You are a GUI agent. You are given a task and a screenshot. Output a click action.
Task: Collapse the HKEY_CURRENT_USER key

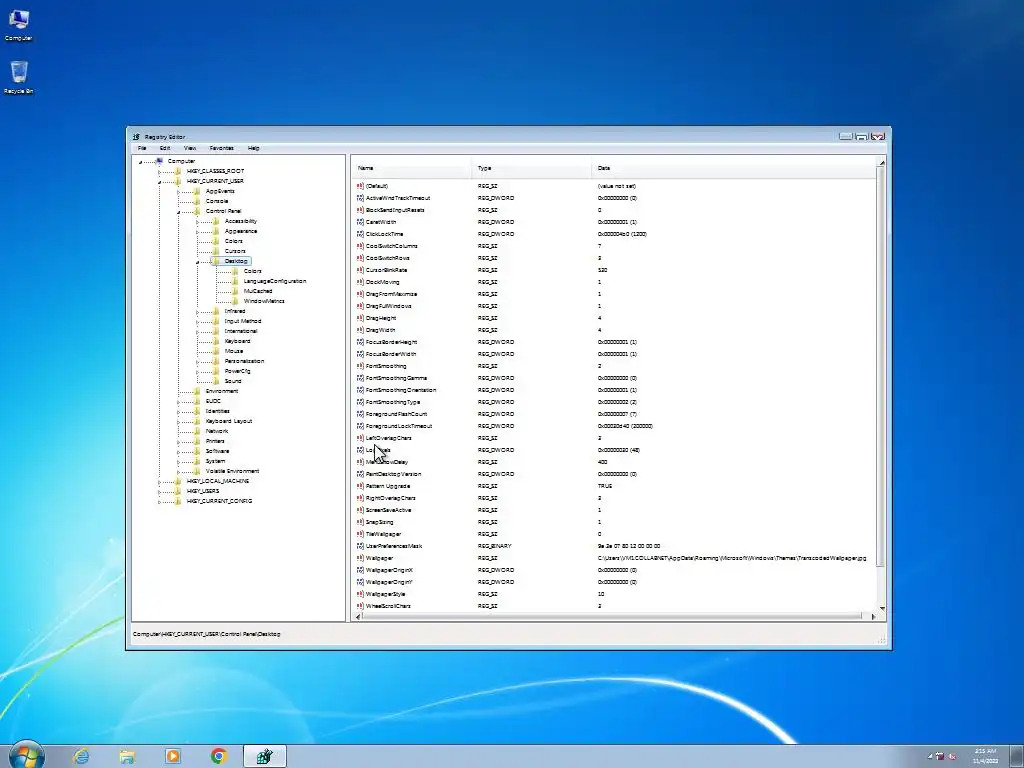(159, 182)
